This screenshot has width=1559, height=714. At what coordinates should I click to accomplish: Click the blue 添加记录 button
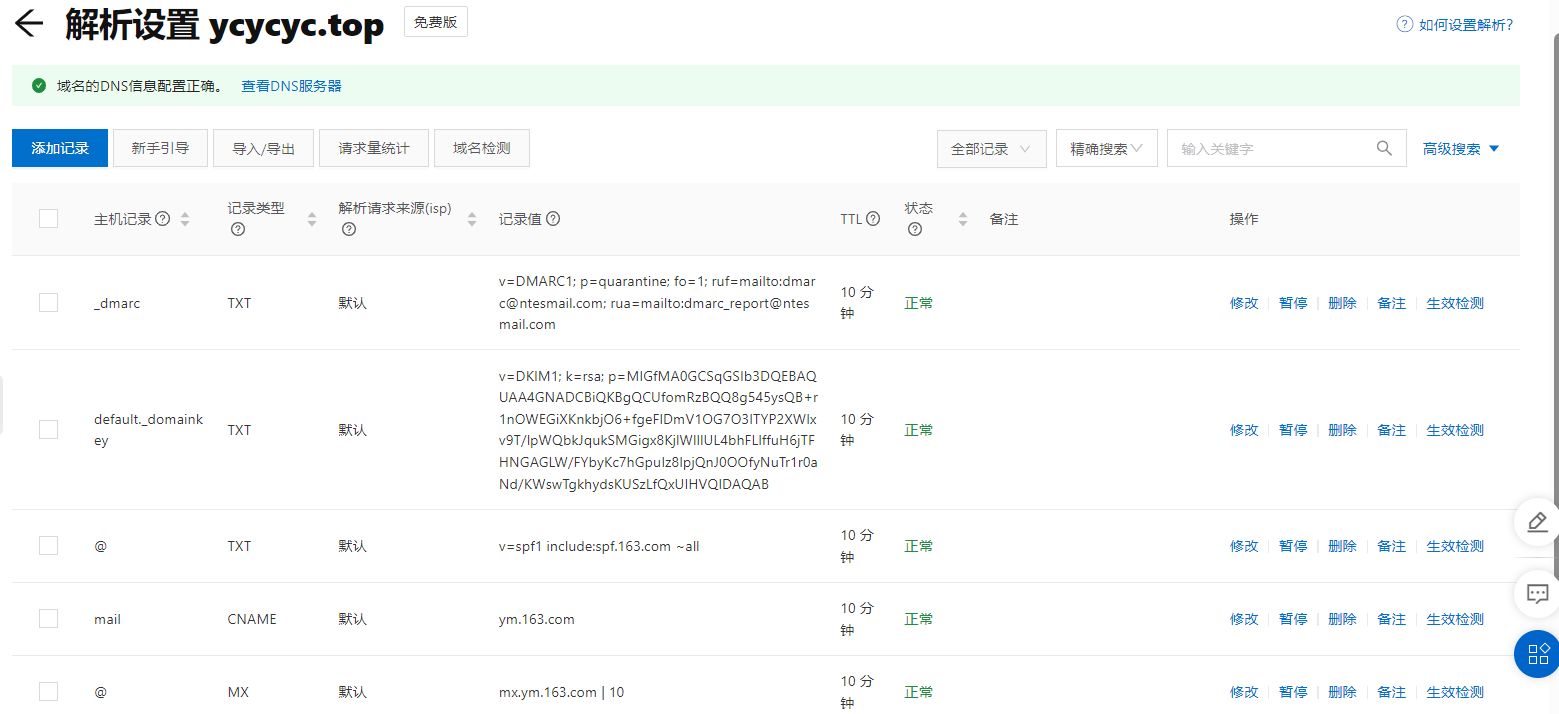coord(59,147)
